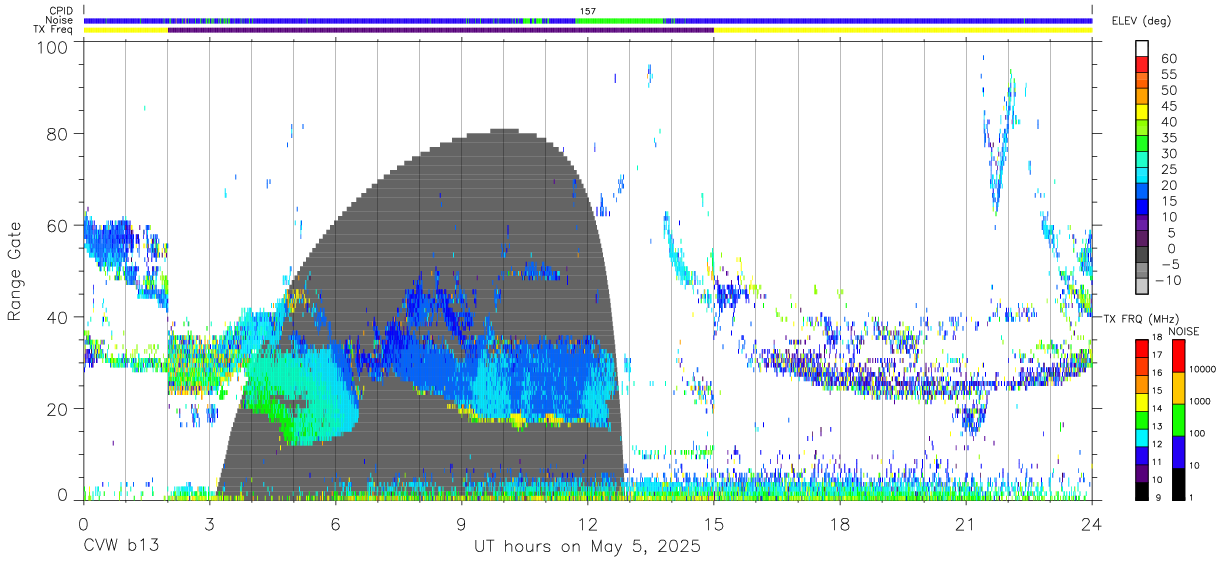Click the CPID label at top left
This screenshot has height=567, width=1228.
pos(60,11)
